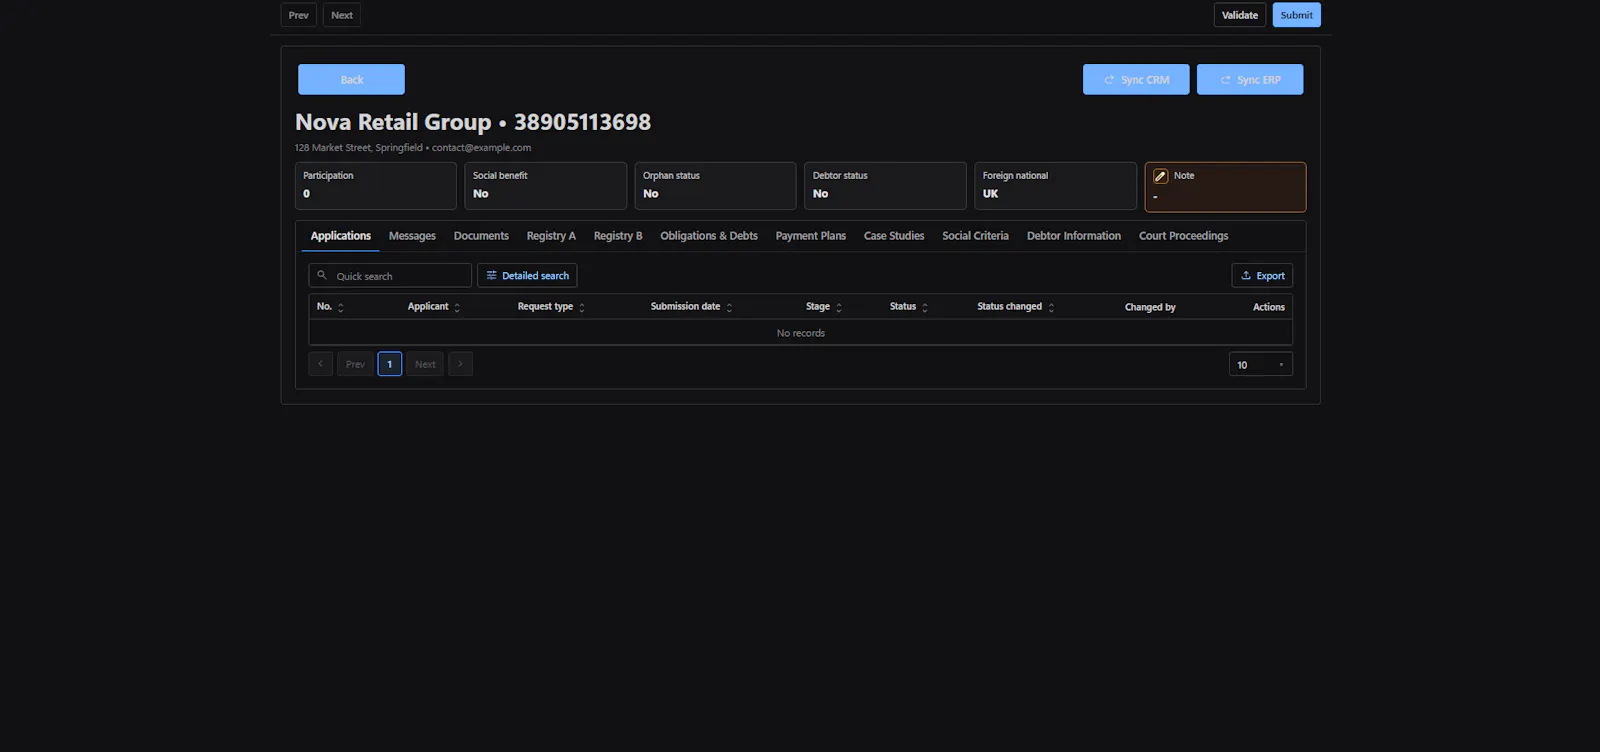Click the top toolbar Next button
This screenshot has height=752, width=1600.
pos(342,15)
